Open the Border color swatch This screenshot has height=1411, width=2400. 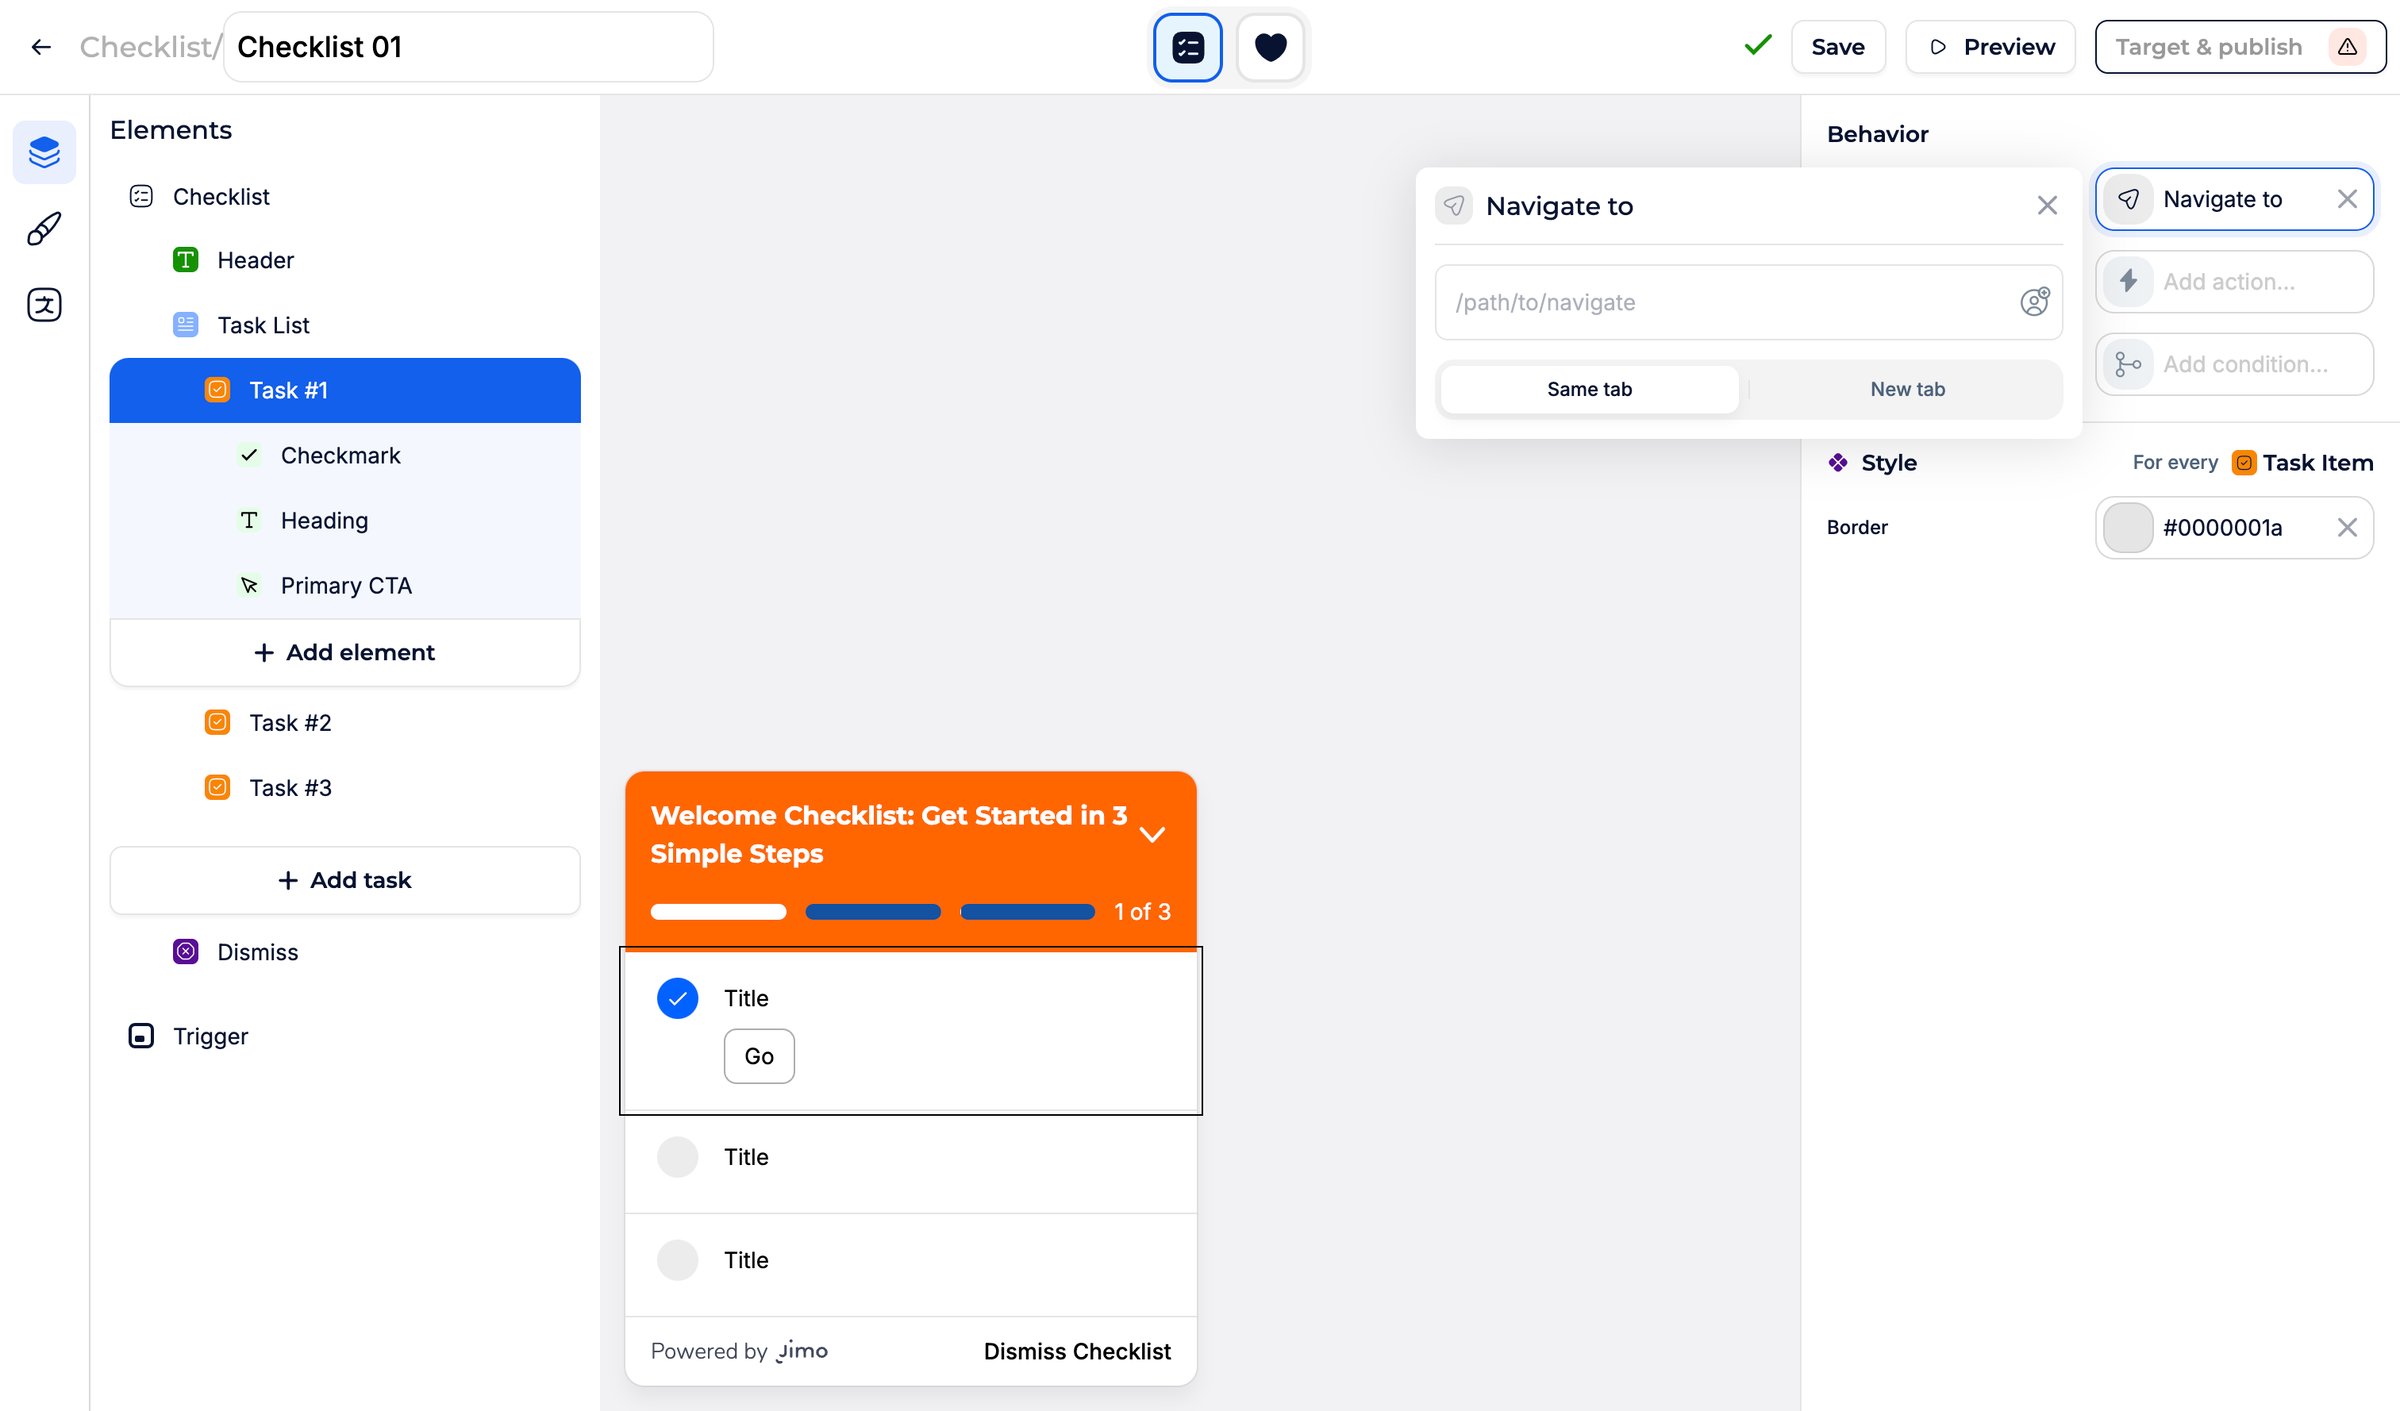[2127, 527]
